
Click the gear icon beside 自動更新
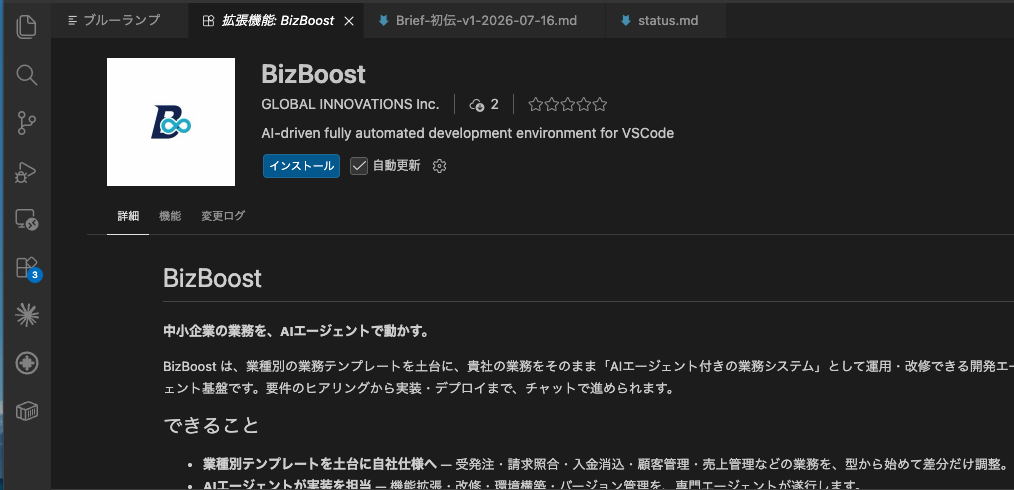(x=439, y=166)
